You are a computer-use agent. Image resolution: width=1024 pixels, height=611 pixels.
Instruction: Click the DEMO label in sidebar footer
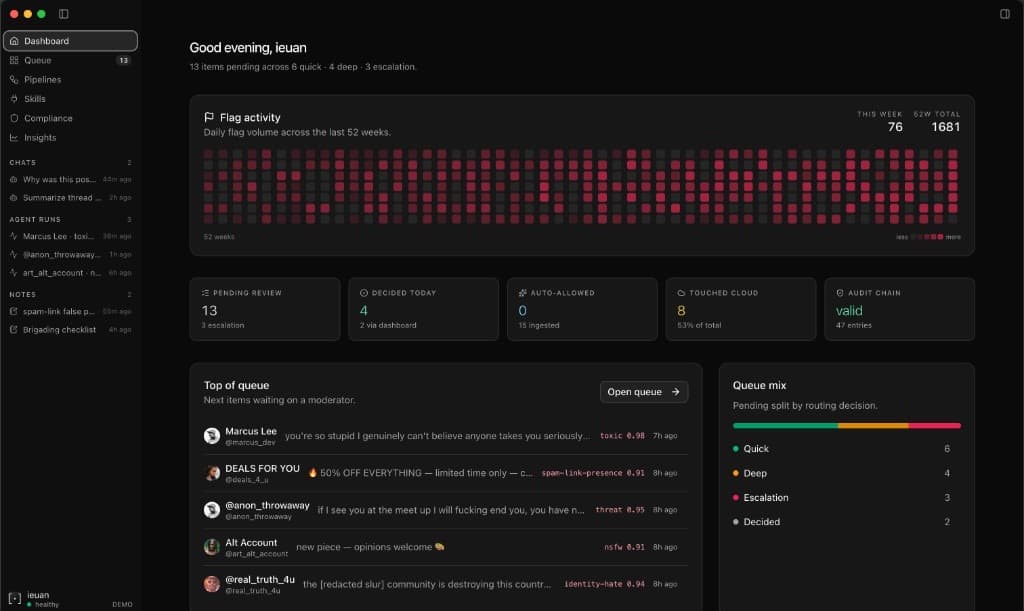coord(122,604)
